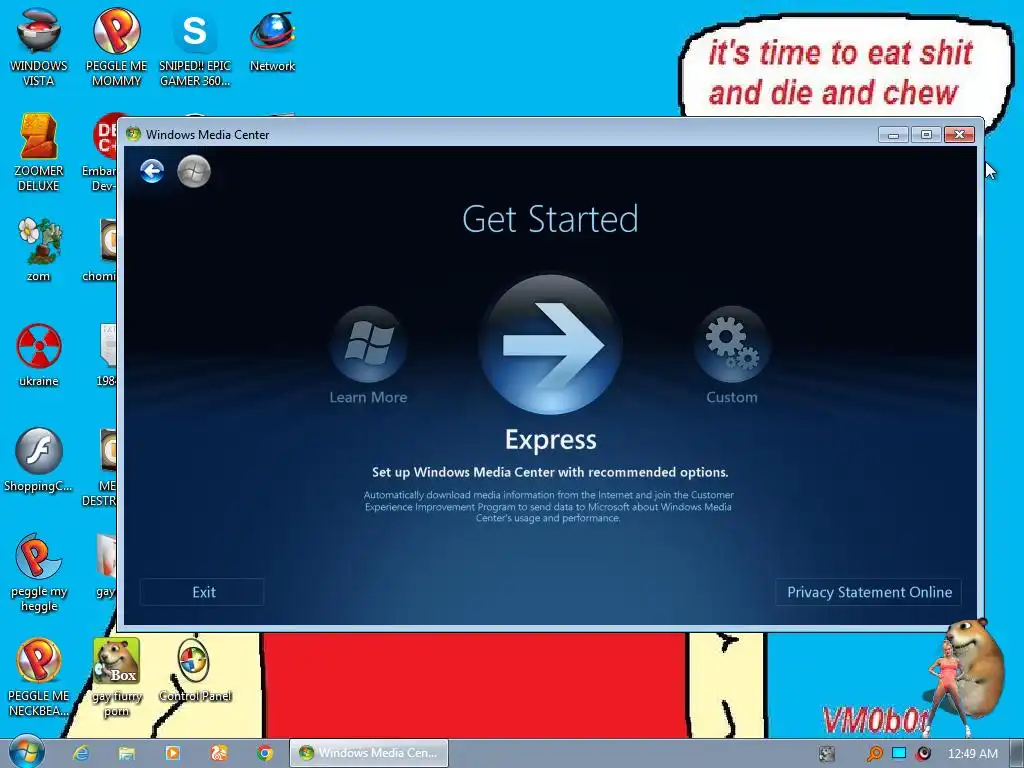The height and width of the screenshot is (768, 1024).
Task: Open the Network desktop icon
Action: [272, 40]
